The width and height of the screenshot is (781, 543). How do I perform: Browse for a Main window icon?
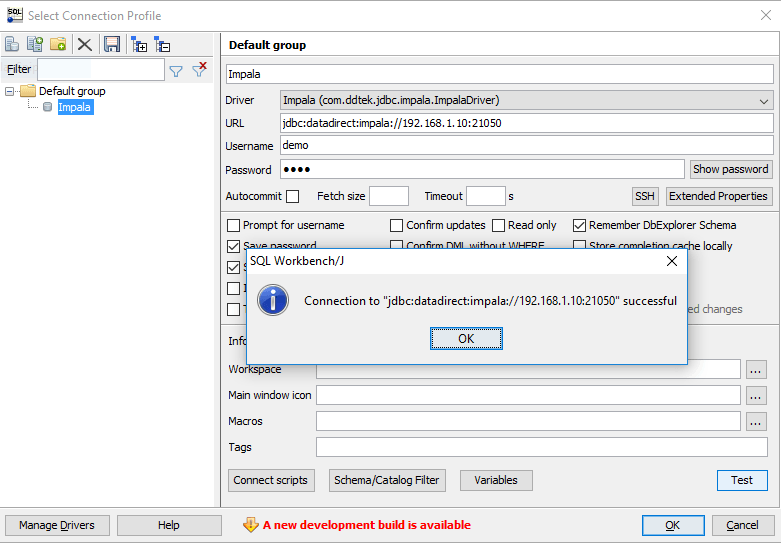pyautogui.click(x=756, y=396)
